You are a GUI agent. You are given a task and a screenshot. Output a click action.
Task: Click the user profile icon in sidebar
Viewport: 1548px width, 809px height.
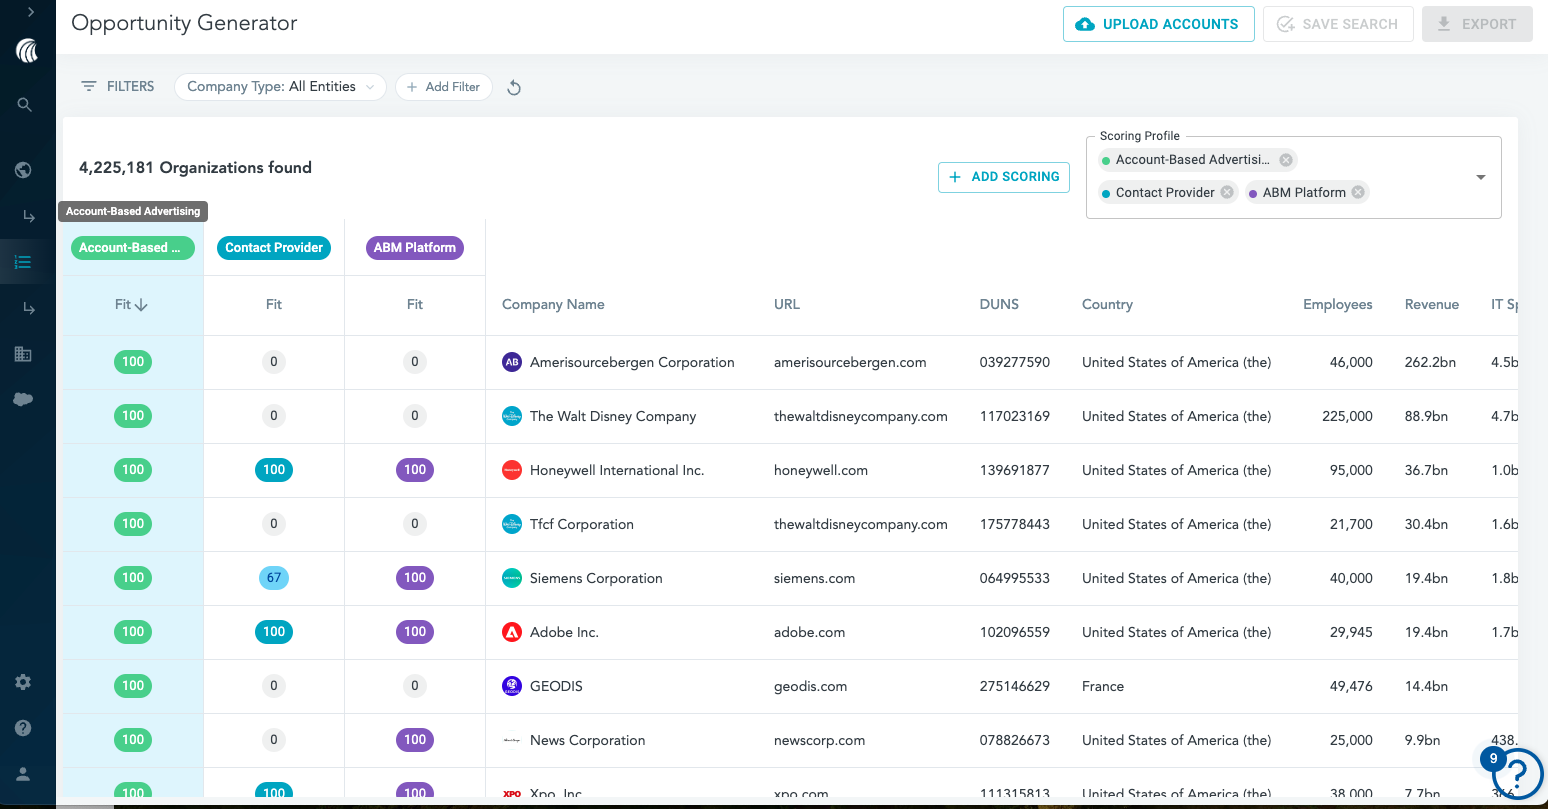(23, 774)
